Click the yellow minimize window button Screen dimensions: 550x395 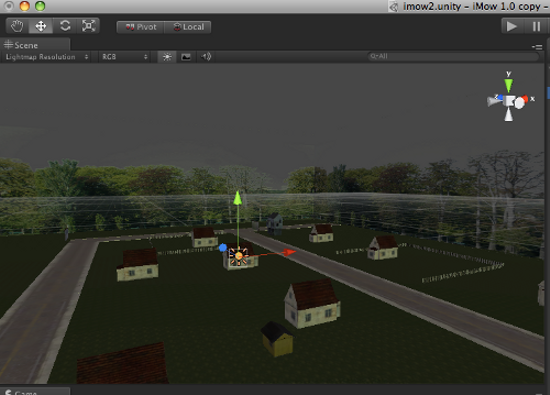point(25,6)
